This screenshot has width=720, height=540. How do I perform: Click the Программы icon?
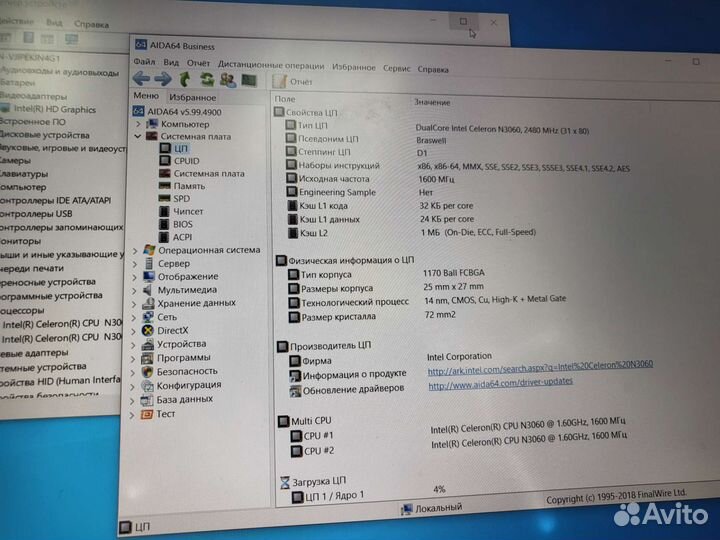click(147, 358)
